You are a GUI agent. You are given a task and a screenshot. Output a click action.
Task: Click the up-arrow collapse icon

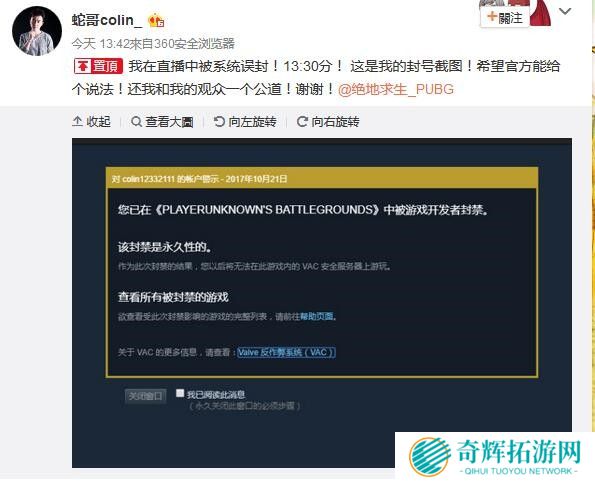(x=77, y=121)
